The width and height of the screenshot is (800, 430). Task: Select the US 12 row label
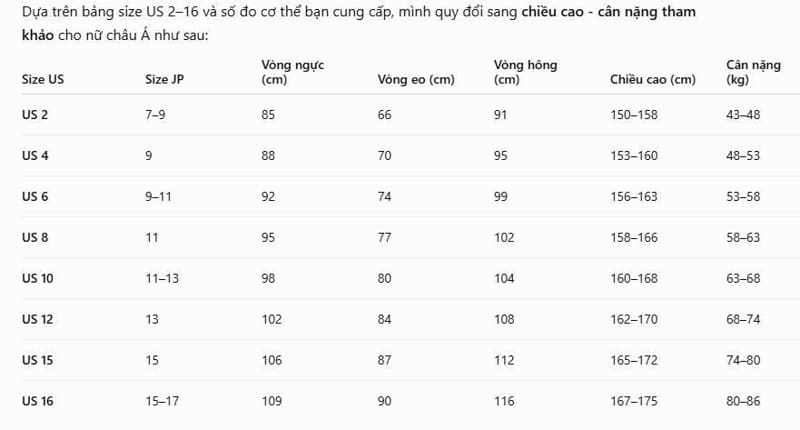37,319
